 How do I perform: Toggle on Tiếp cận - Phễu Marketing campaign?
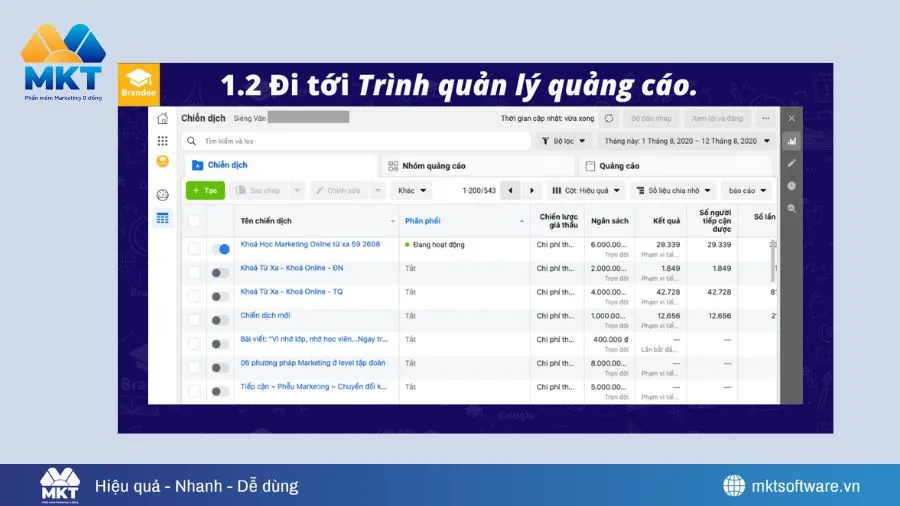point(220,391)
